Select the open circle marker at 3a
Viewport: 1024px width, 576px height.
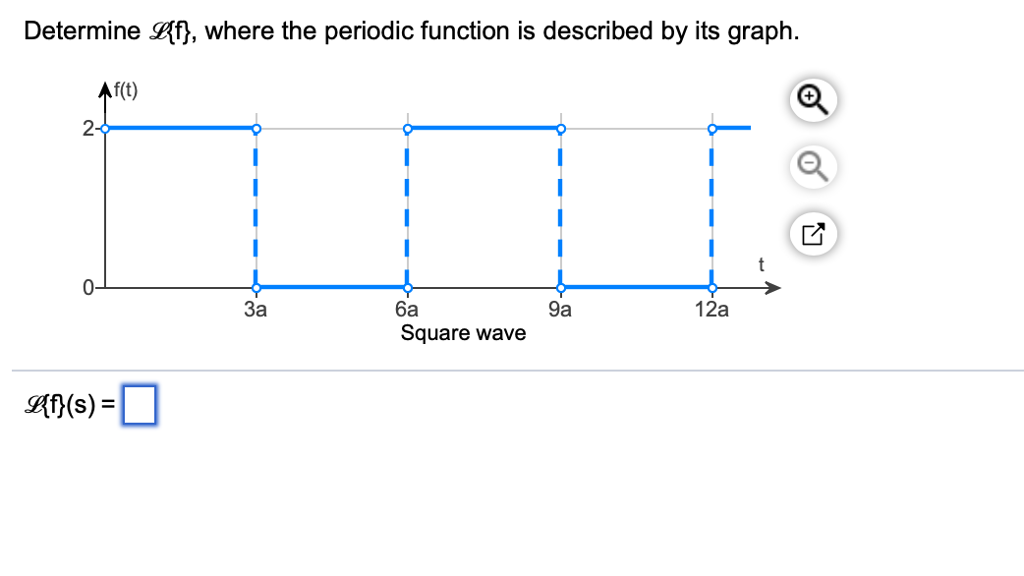pos(257,128)
